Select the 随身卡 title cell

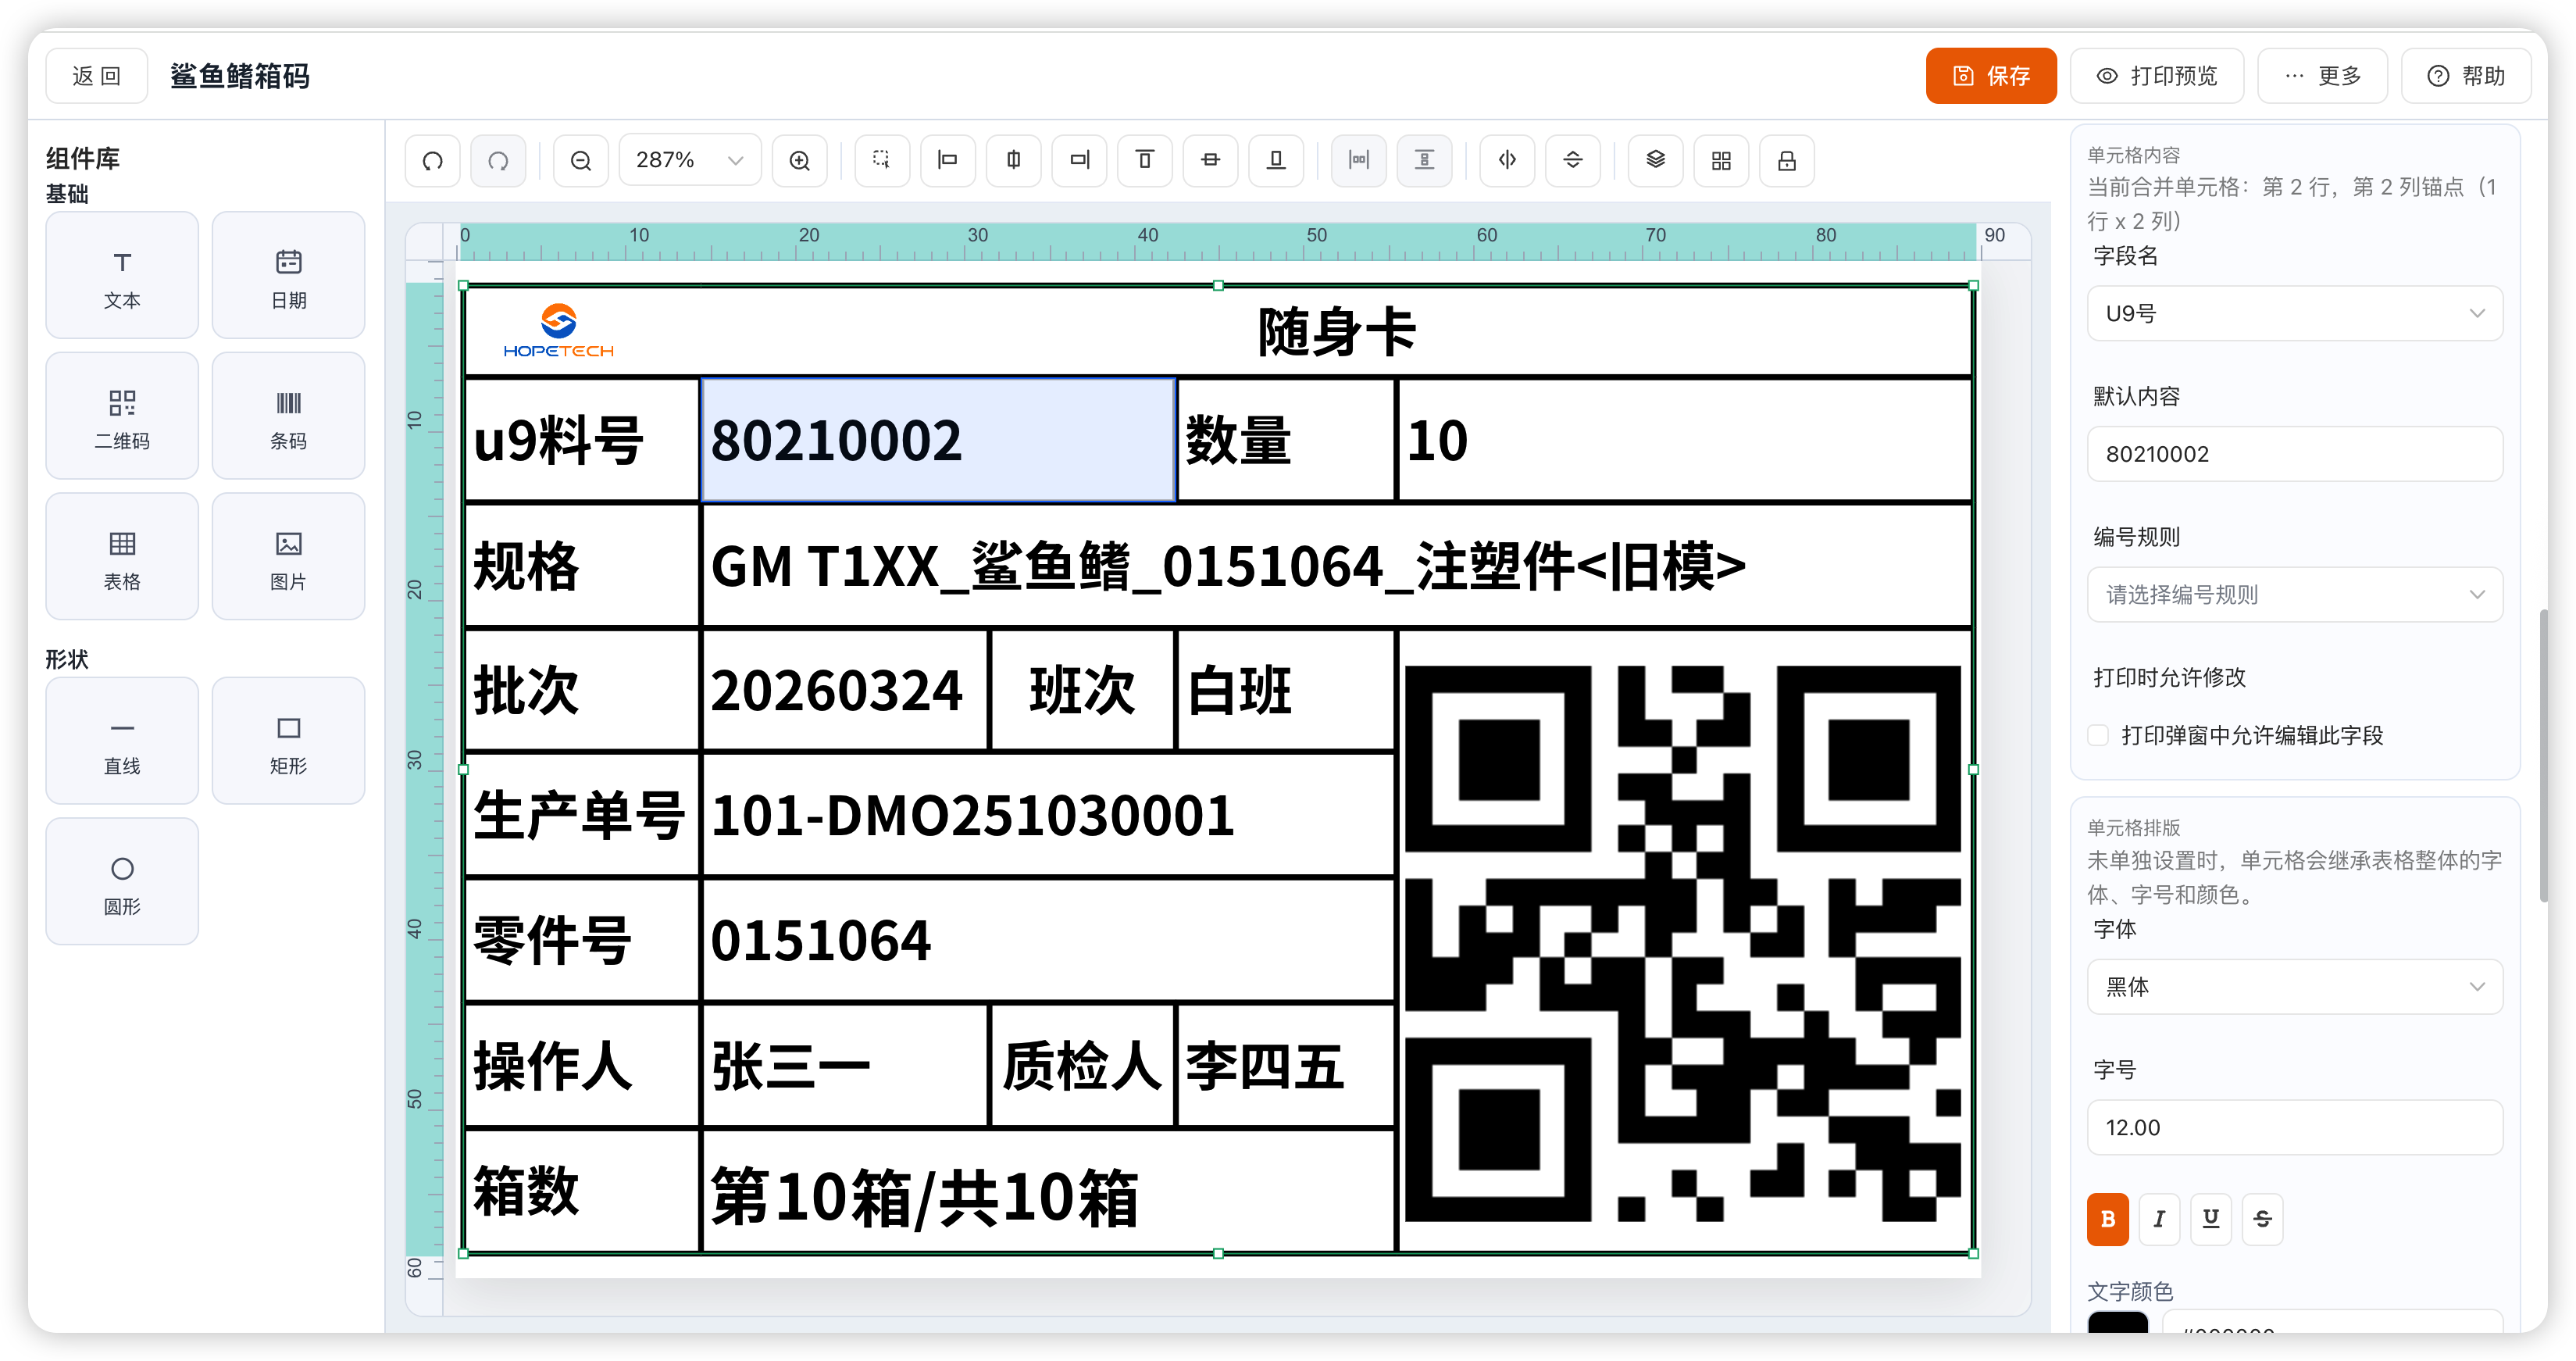pos(1336,331)
